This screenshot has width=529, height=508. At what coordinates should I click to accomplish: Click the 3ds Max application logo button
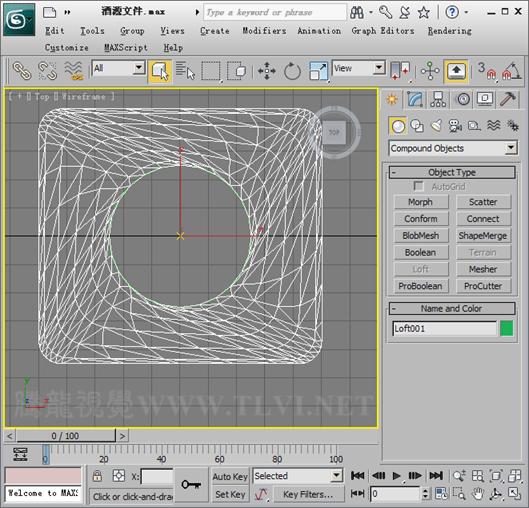pyautogui.click(x=19, y=20)
